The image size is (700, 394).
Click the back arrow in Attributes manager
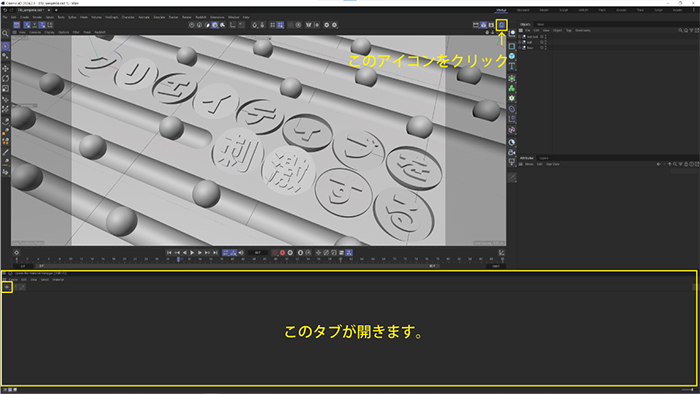point(658,164)
